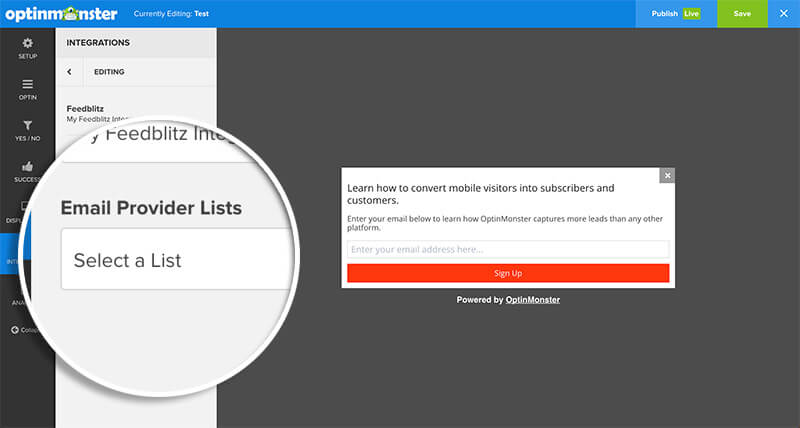Viewport: 800px width, 428px height.
Task: Click the Email Provider Lists label
Action: (x=152, y=208)
